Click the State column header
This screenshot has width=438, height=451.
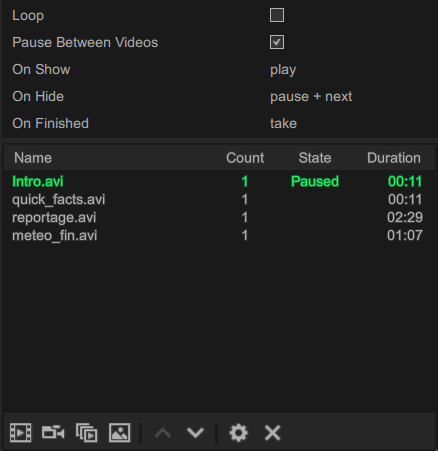point(315,158)
